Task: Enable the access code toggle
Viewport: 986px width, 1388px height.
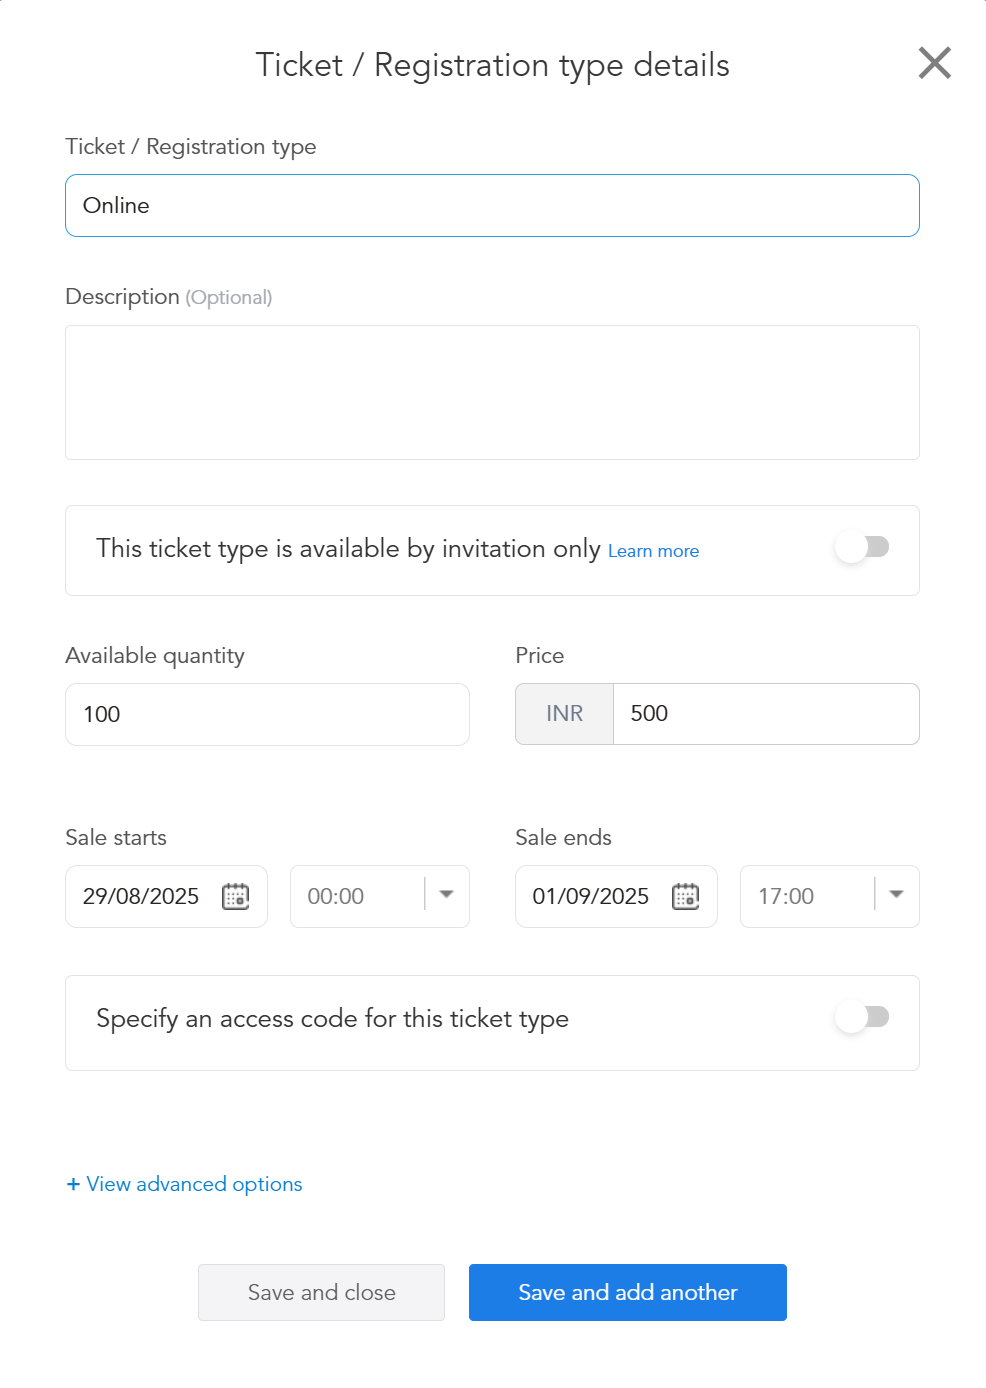Action: click(862, 1017)
